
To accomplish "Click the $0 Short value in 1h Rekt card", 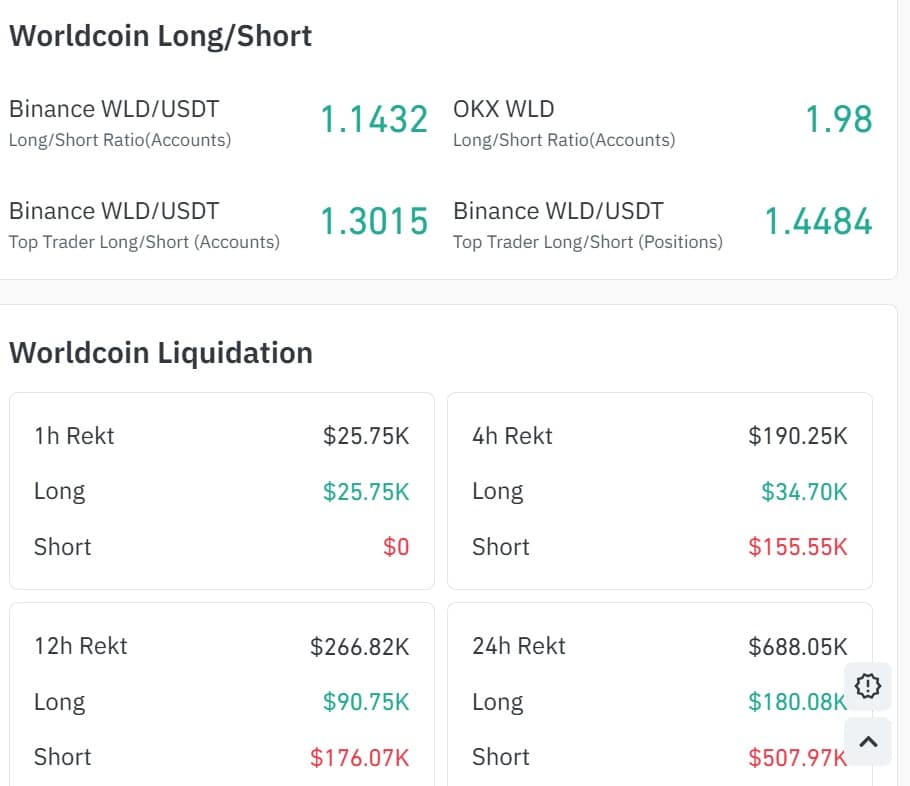I will point(397,546).
